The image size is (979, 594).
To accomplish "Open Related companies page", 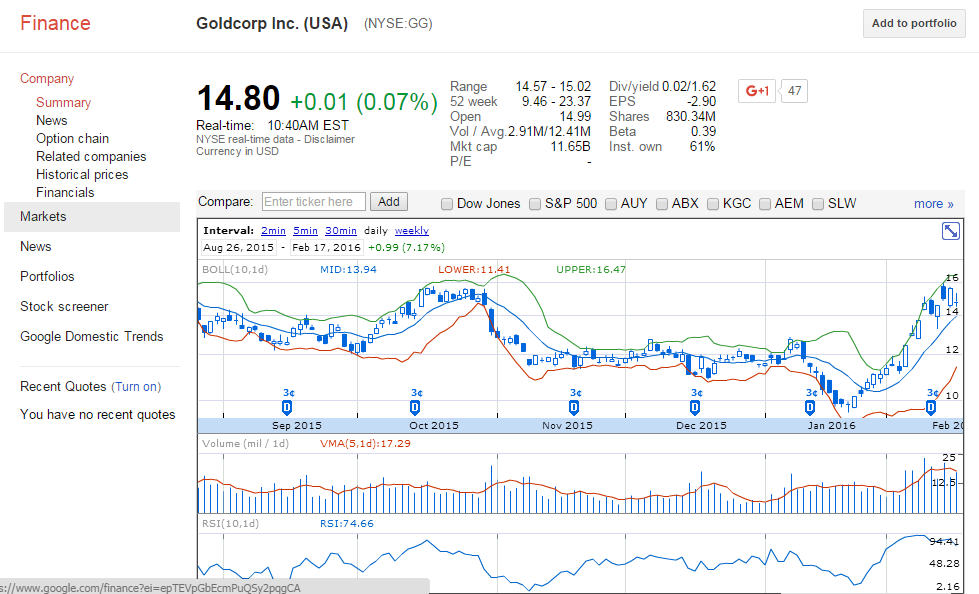I will (91, 157).
